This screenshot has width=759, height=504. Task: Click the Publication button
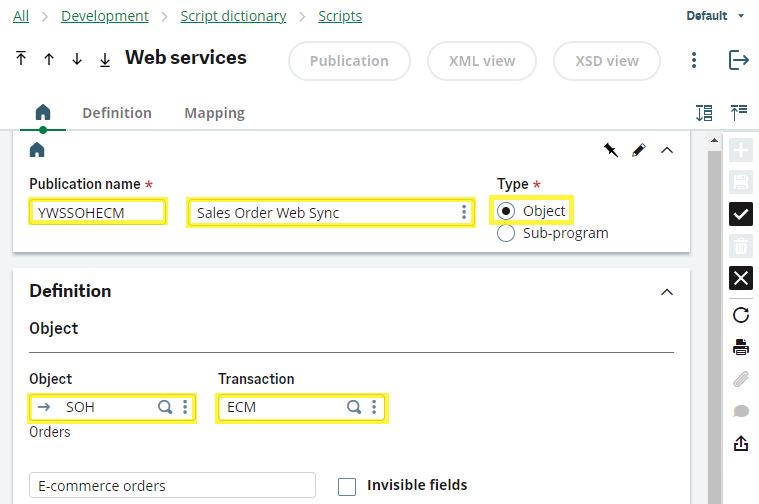click(349, 61)
